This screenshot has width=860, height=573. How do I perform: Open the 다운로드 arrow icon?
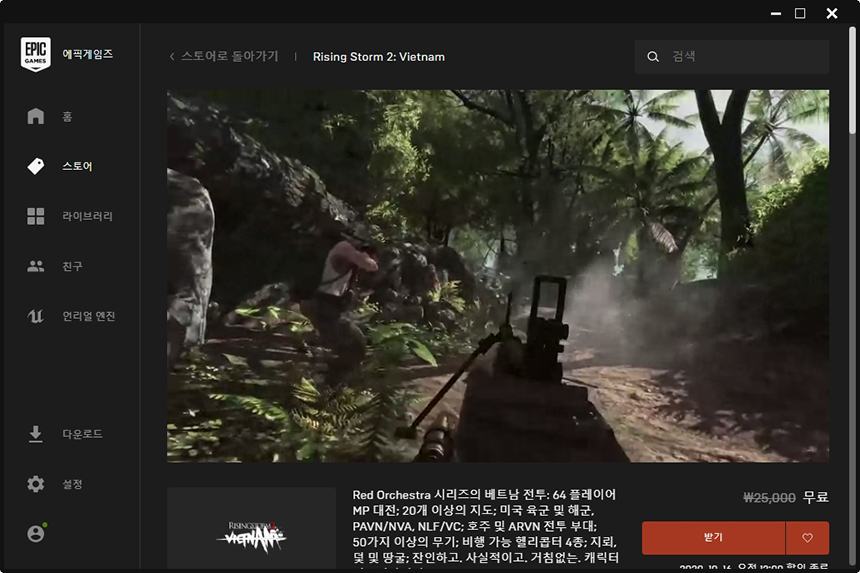[x=36, y=434]
